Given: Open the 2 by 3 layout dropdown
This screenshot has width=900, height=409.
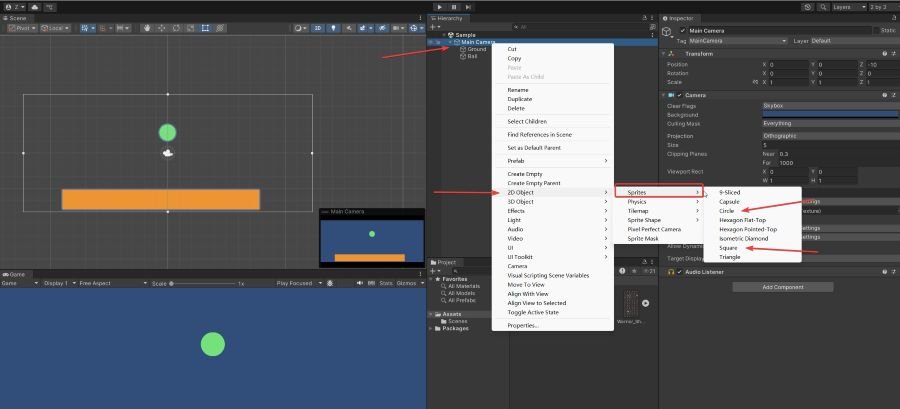Looking at the screenshot, I should (883, 7).
